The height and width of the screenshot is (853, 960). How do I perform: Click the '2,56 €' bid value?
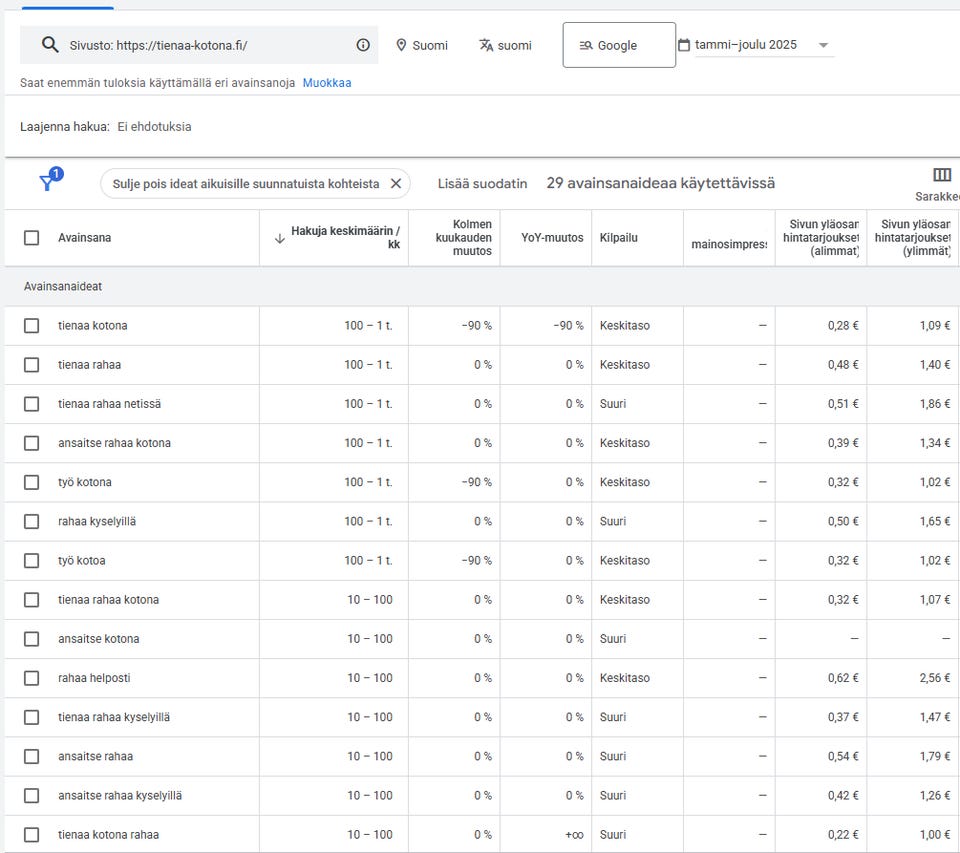point(935,678)
